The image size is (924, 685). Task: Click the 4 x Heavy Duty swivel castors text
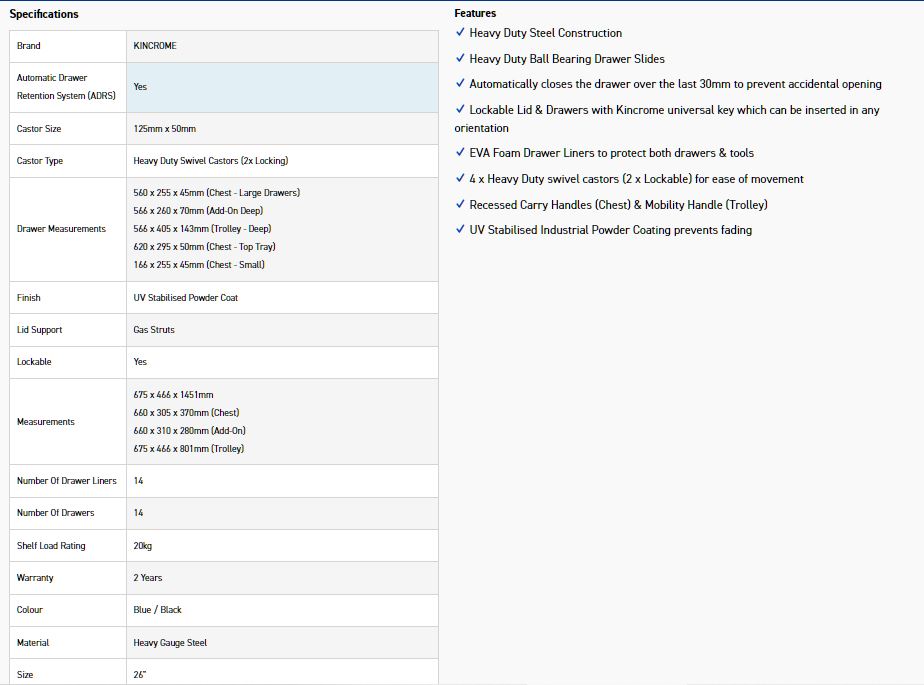coord(636,179)
